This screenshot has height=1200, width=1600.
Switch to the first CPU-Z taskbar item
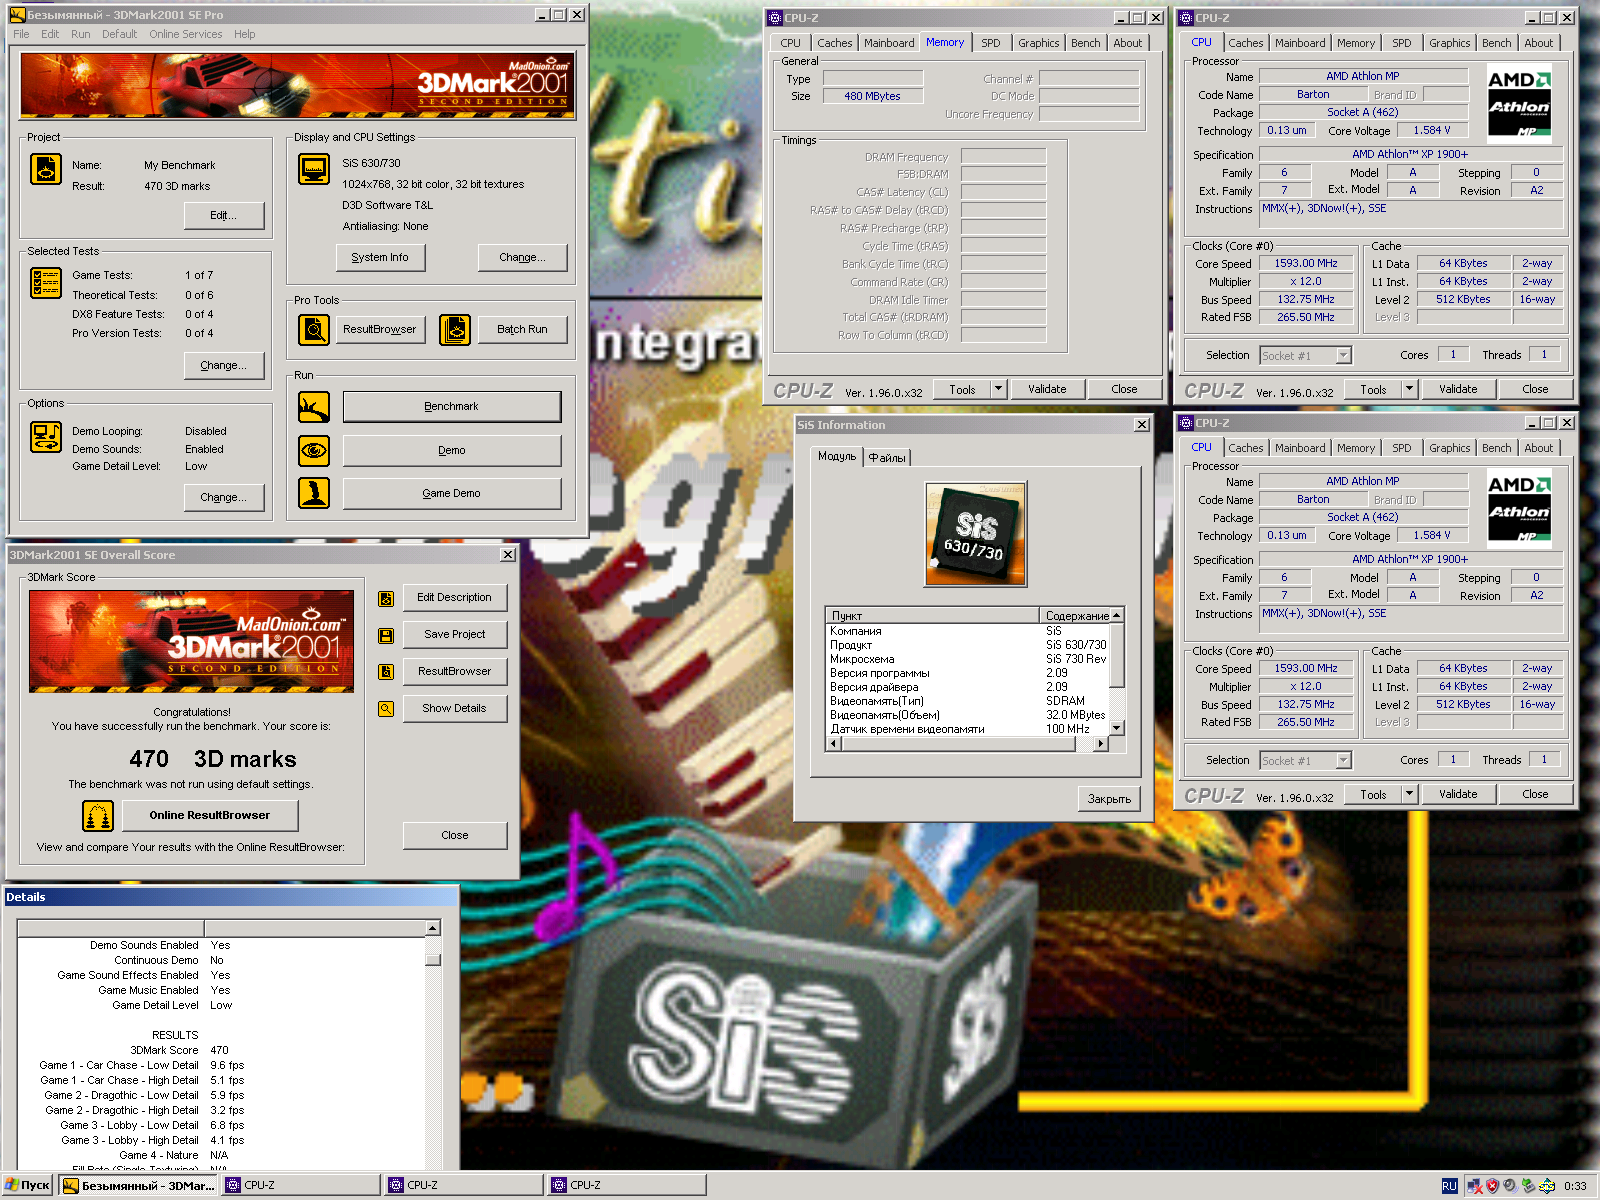[301, 1185]
